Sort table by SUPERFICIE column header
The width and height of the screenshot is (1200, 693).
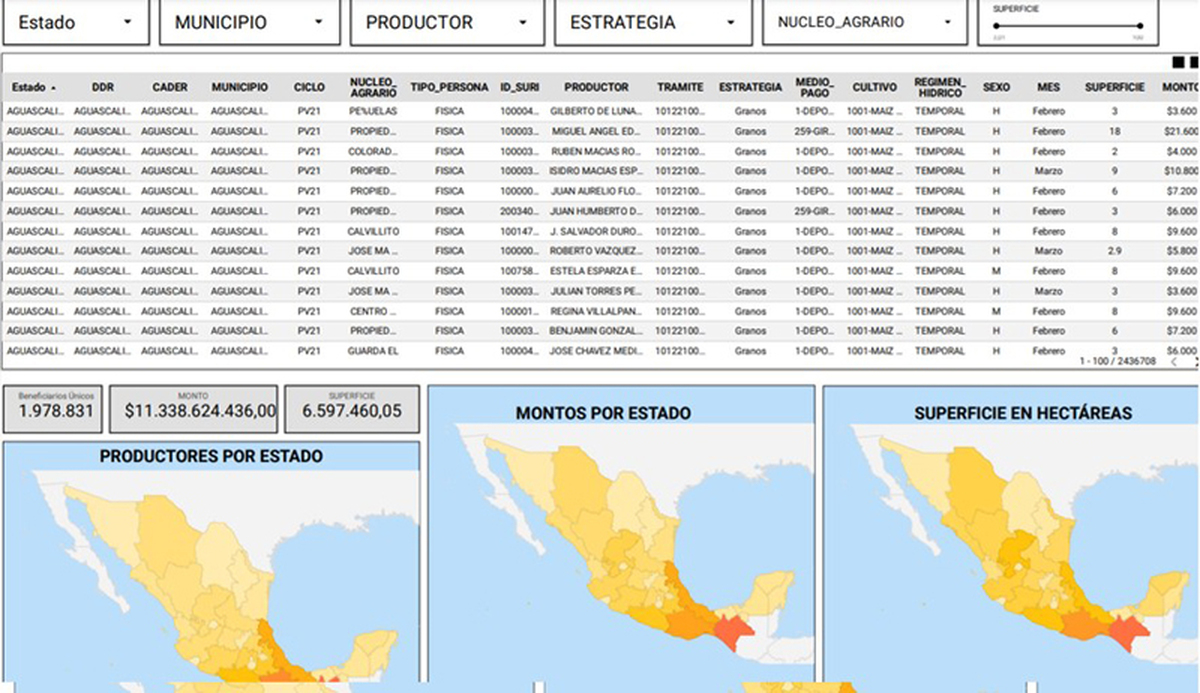[1115, 88]
